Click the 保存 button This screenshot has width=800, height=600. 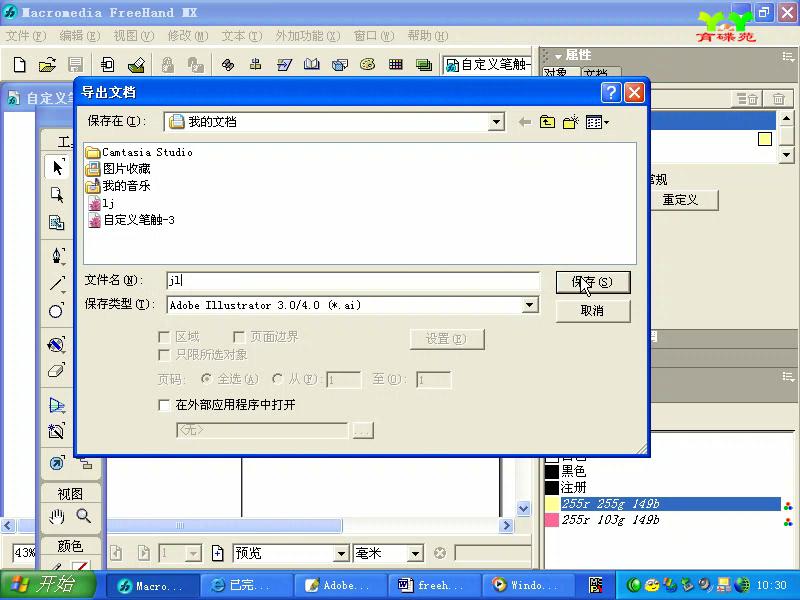[x=593, y=282]
